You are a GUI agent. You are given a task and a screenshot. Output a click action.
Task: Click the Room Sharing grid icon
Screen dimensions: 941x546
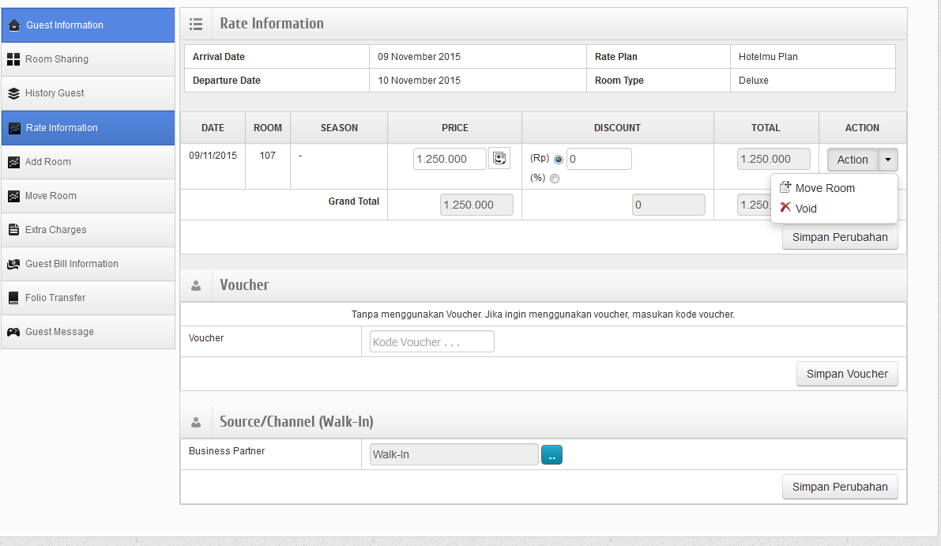(x=14, y=60)
